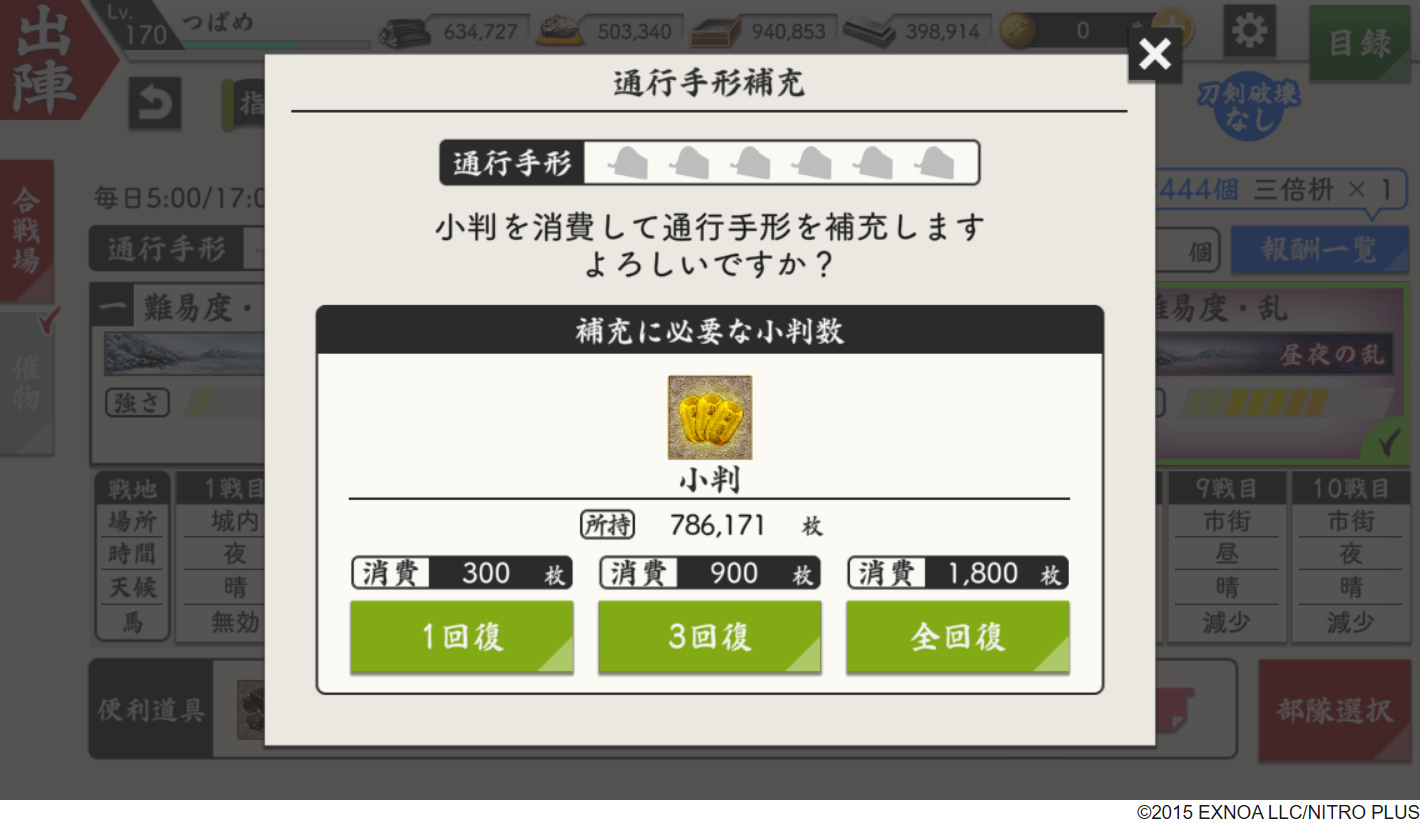Click the steel ingot resource icon
Screen dimensions: 1420x823
(x=560, y=32)
